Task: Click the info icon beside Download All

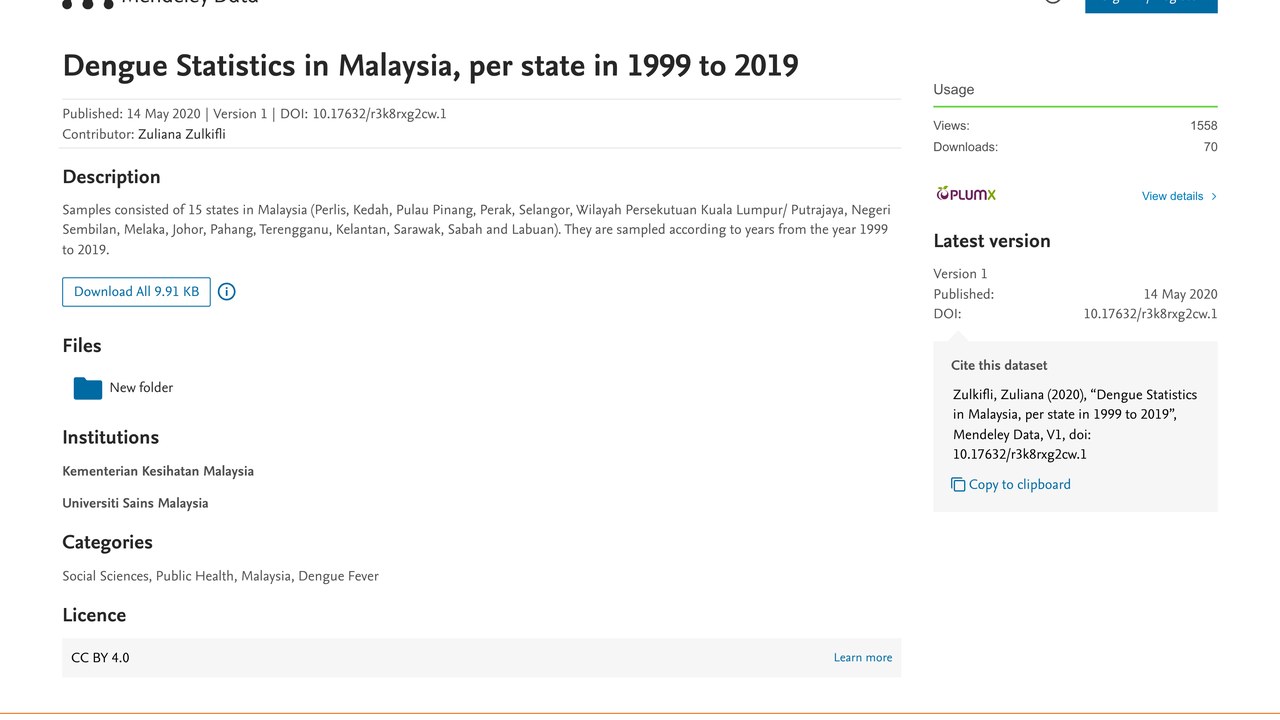Action: click(227, 292)
